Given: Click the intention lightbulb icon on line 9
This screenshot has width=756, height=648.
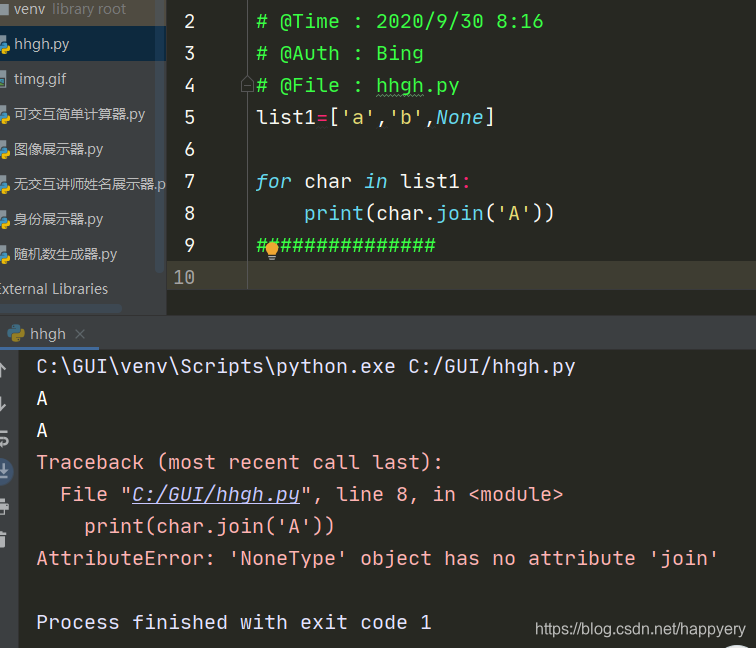Looking at the screenshot, I should [x=272, y=250].
